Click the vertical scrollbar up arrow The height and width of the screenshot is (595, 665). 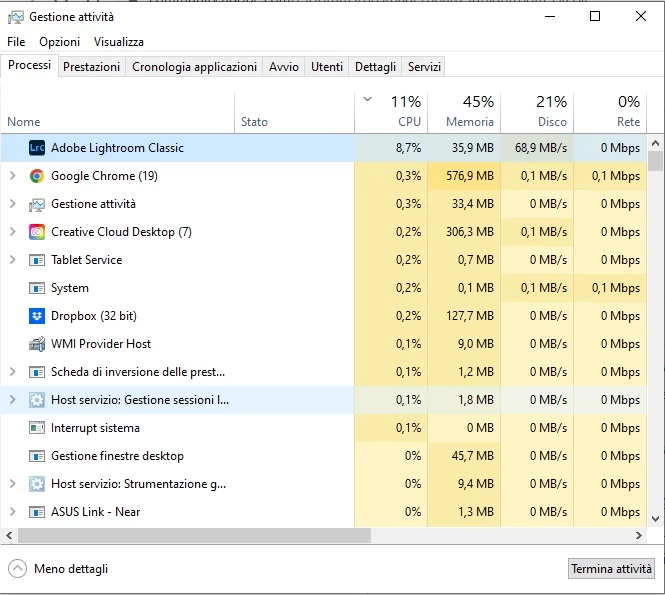tap(656, 143)
